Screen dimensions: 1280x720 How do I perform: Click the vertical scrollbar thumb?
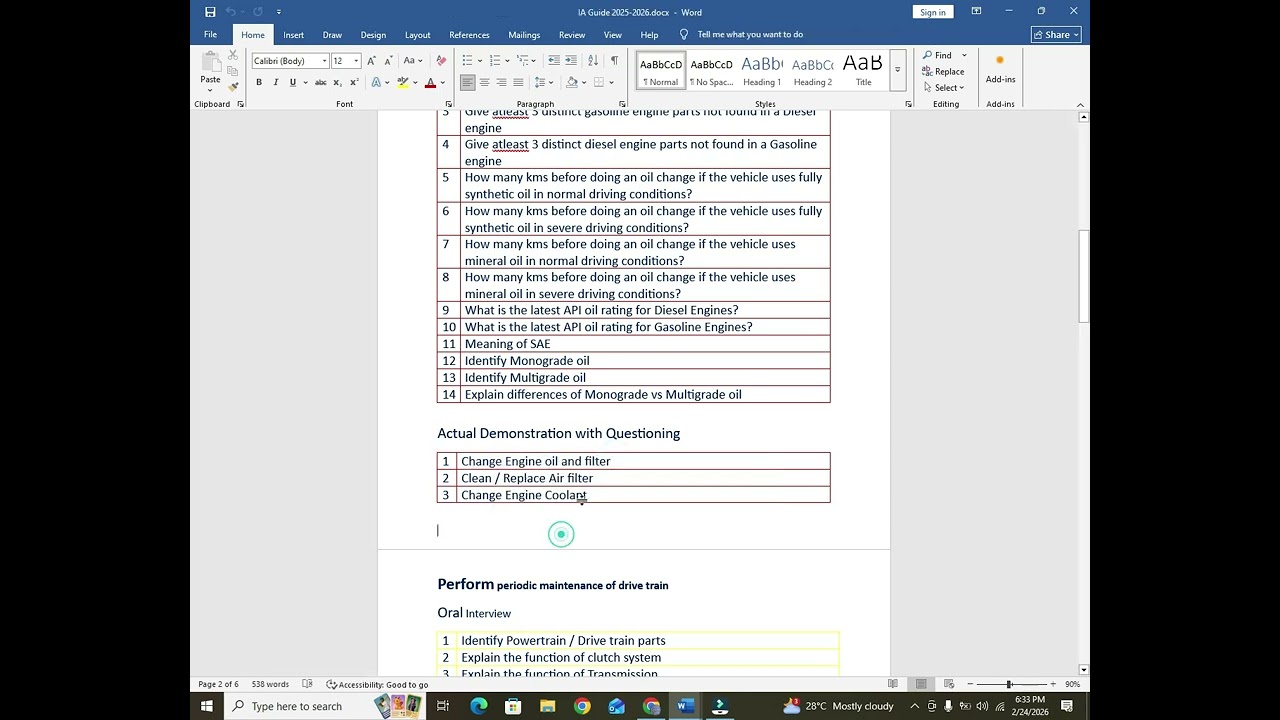(1084, 276)
